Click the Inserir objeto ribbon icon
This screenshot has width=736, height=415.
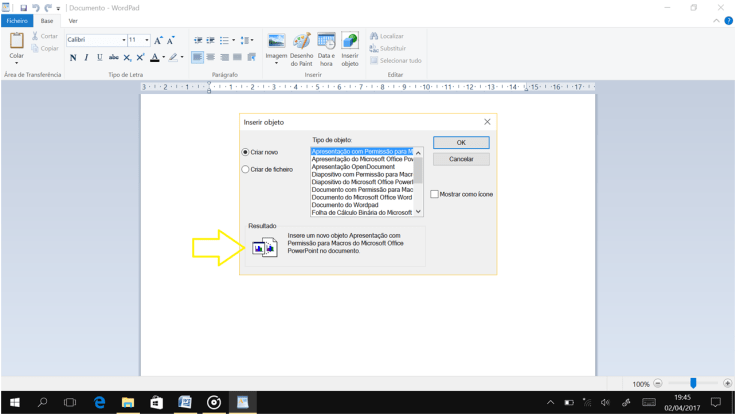[x=349, y=41]
